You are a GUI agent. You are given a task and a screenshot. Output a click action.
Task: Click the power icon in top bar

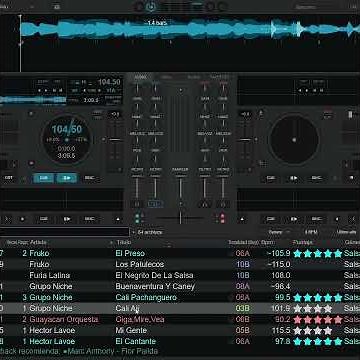pyautogui.click(x=151, y=6)
